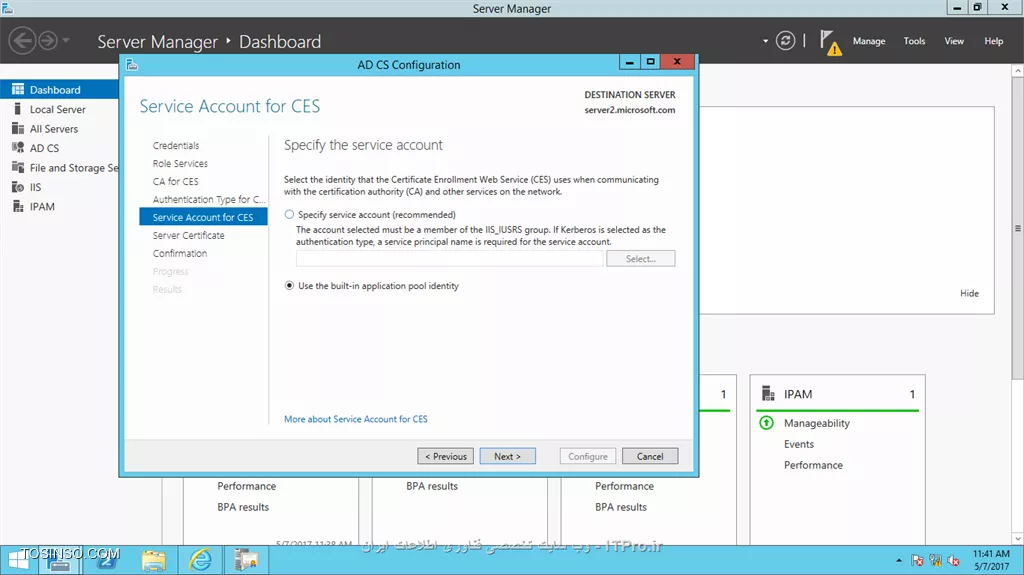Image resolution: width=1024 pixels, height=575 pixels.
Task: Click the IPAM tile header icon
Action: pyautogui.click(x=768, y=394)
